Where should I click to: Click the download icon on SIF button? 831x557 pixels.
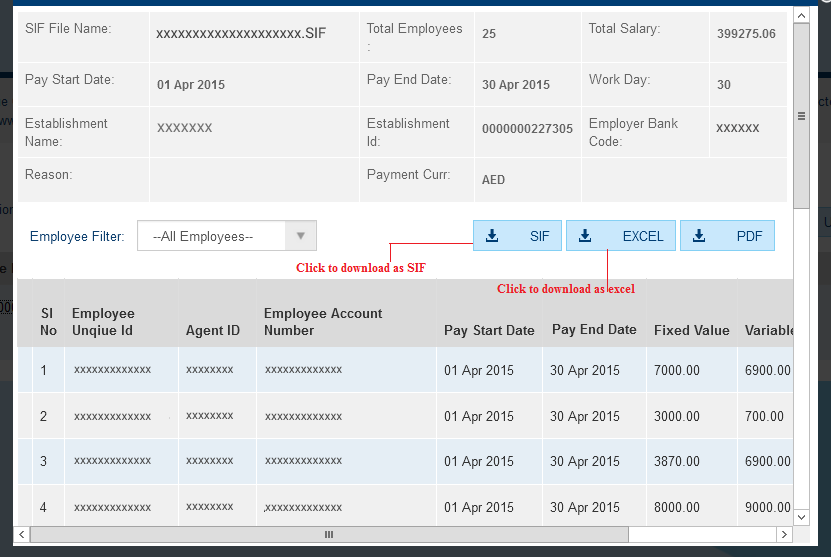491,236
